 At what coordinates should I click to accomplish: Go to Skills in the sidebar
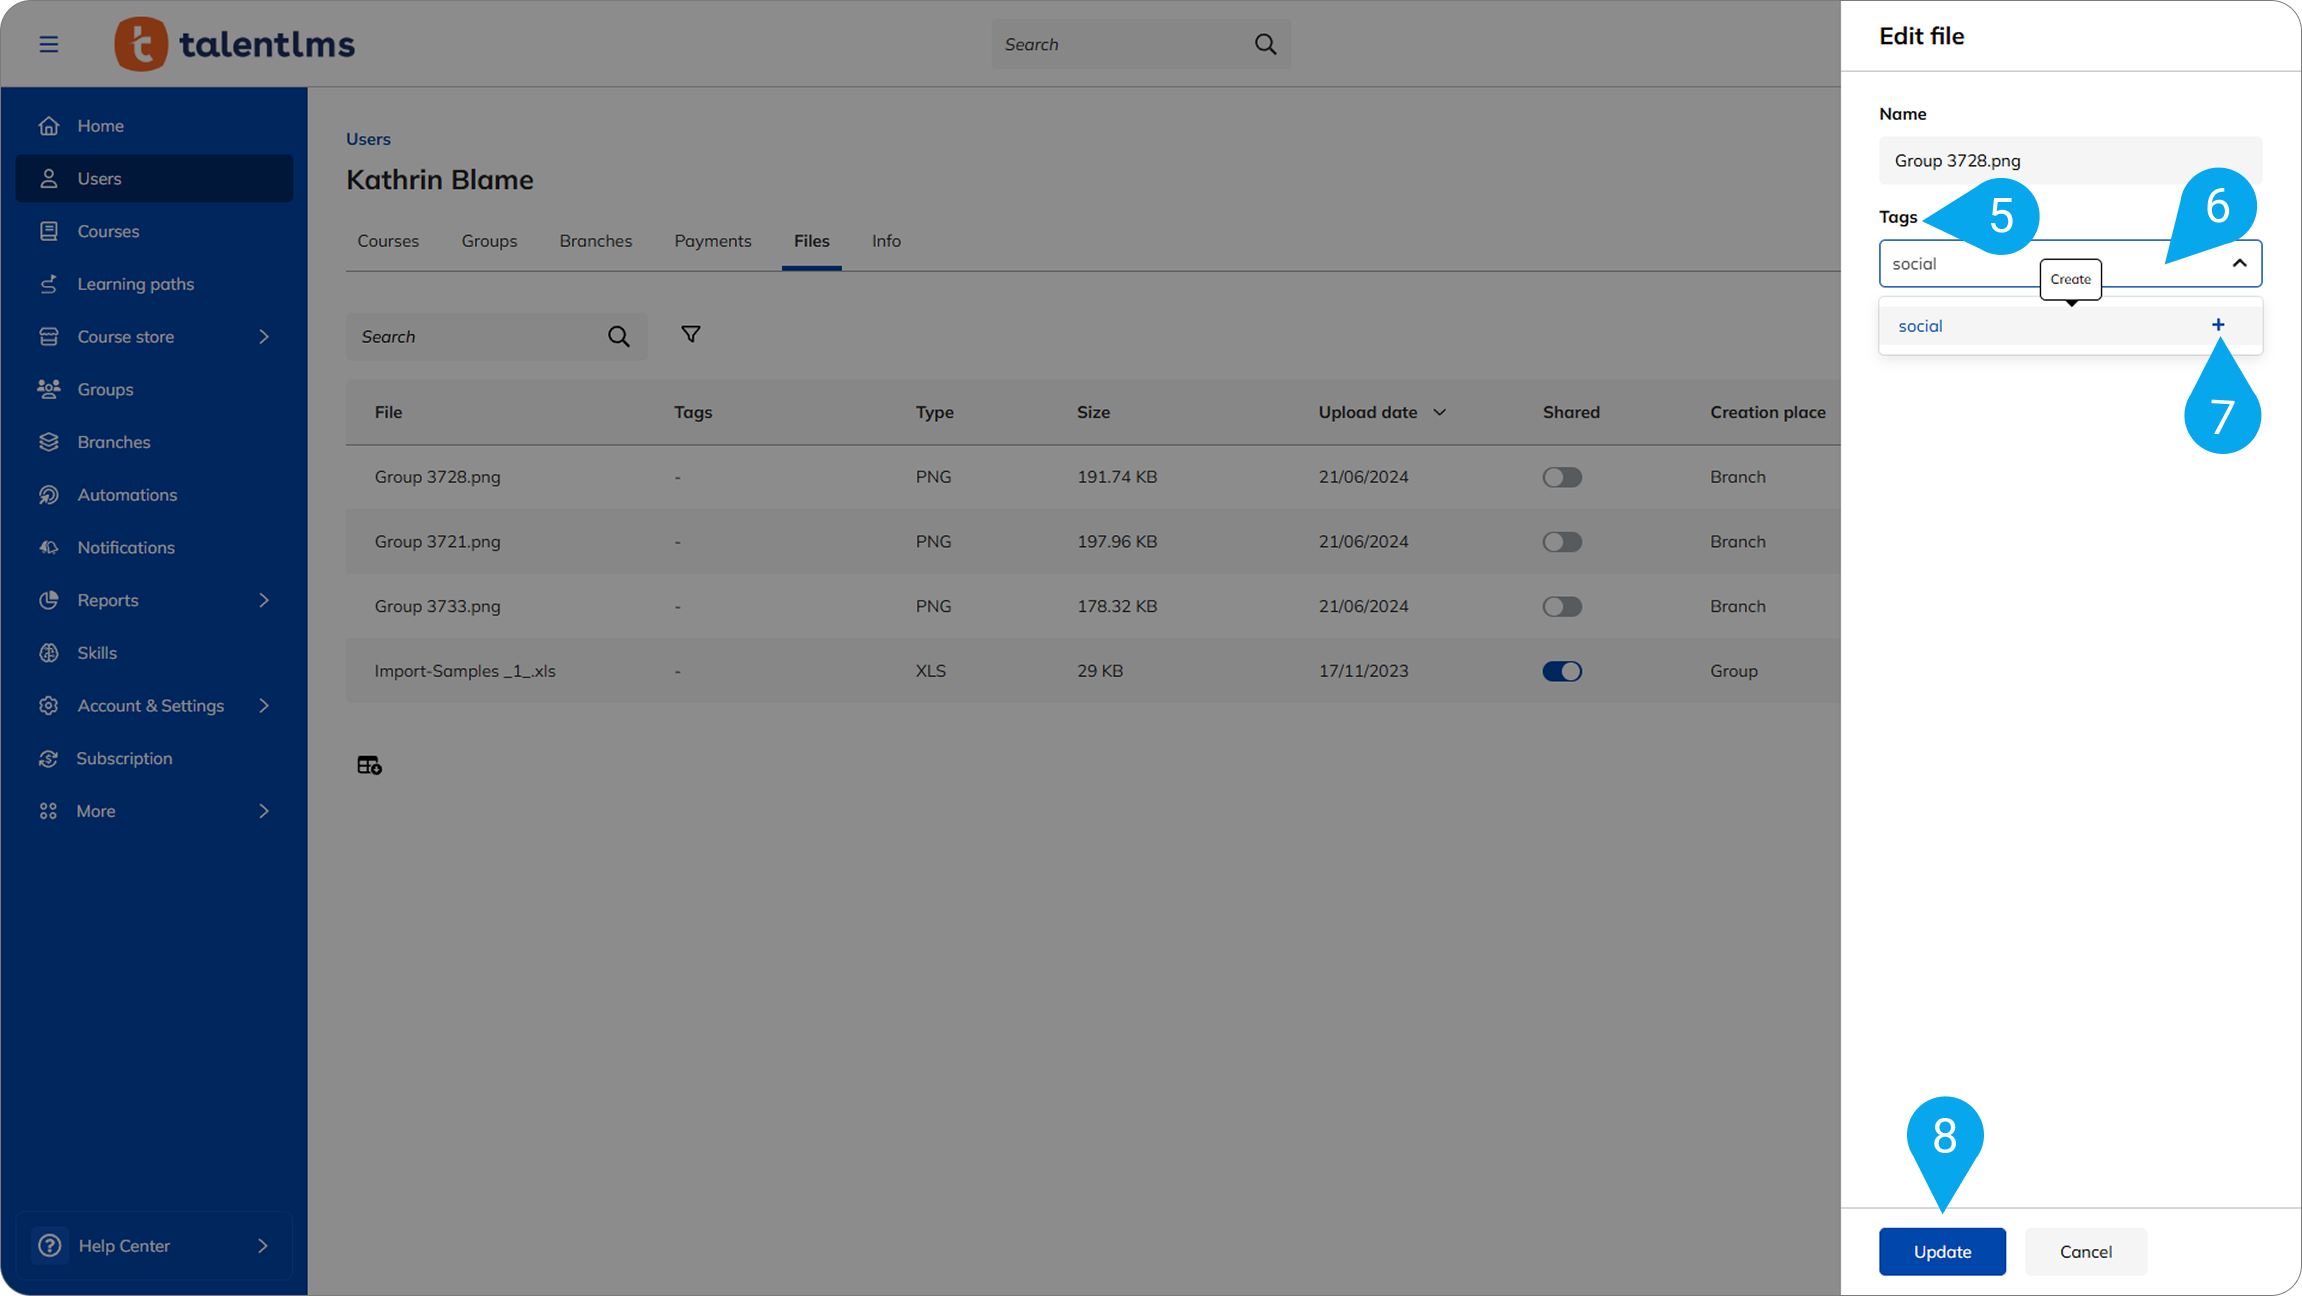point(97,653)
